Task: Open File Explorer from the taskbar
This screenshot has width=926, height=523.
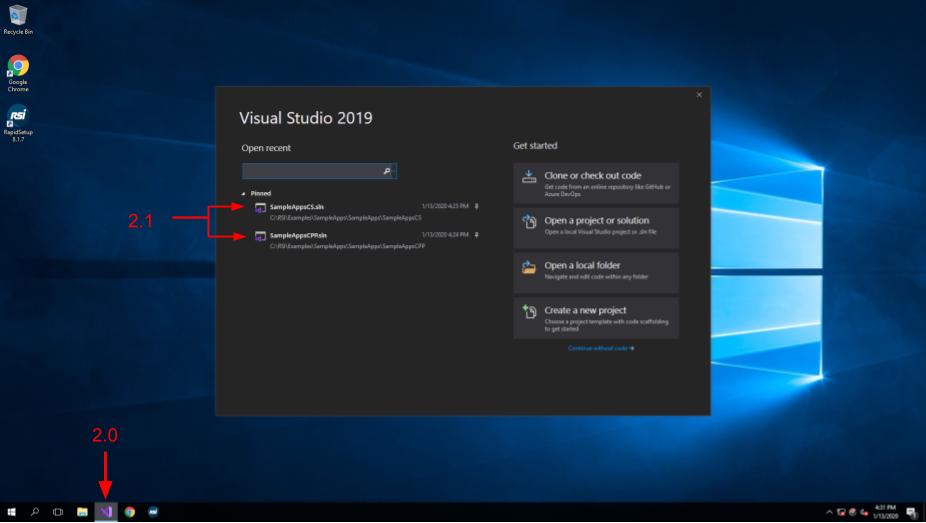Action: (x=82, y=512)
